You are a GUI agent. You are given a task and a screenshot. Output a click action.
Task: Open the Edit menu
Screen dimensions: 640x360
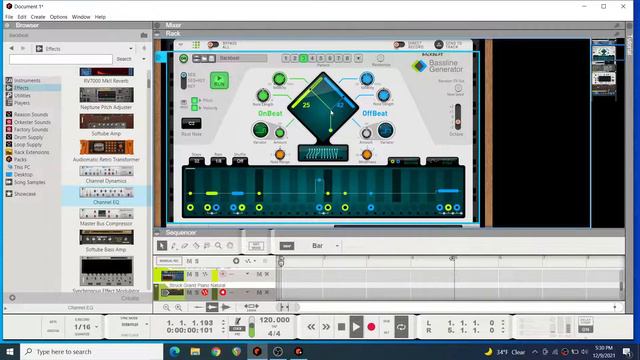(x=22, y=17)
